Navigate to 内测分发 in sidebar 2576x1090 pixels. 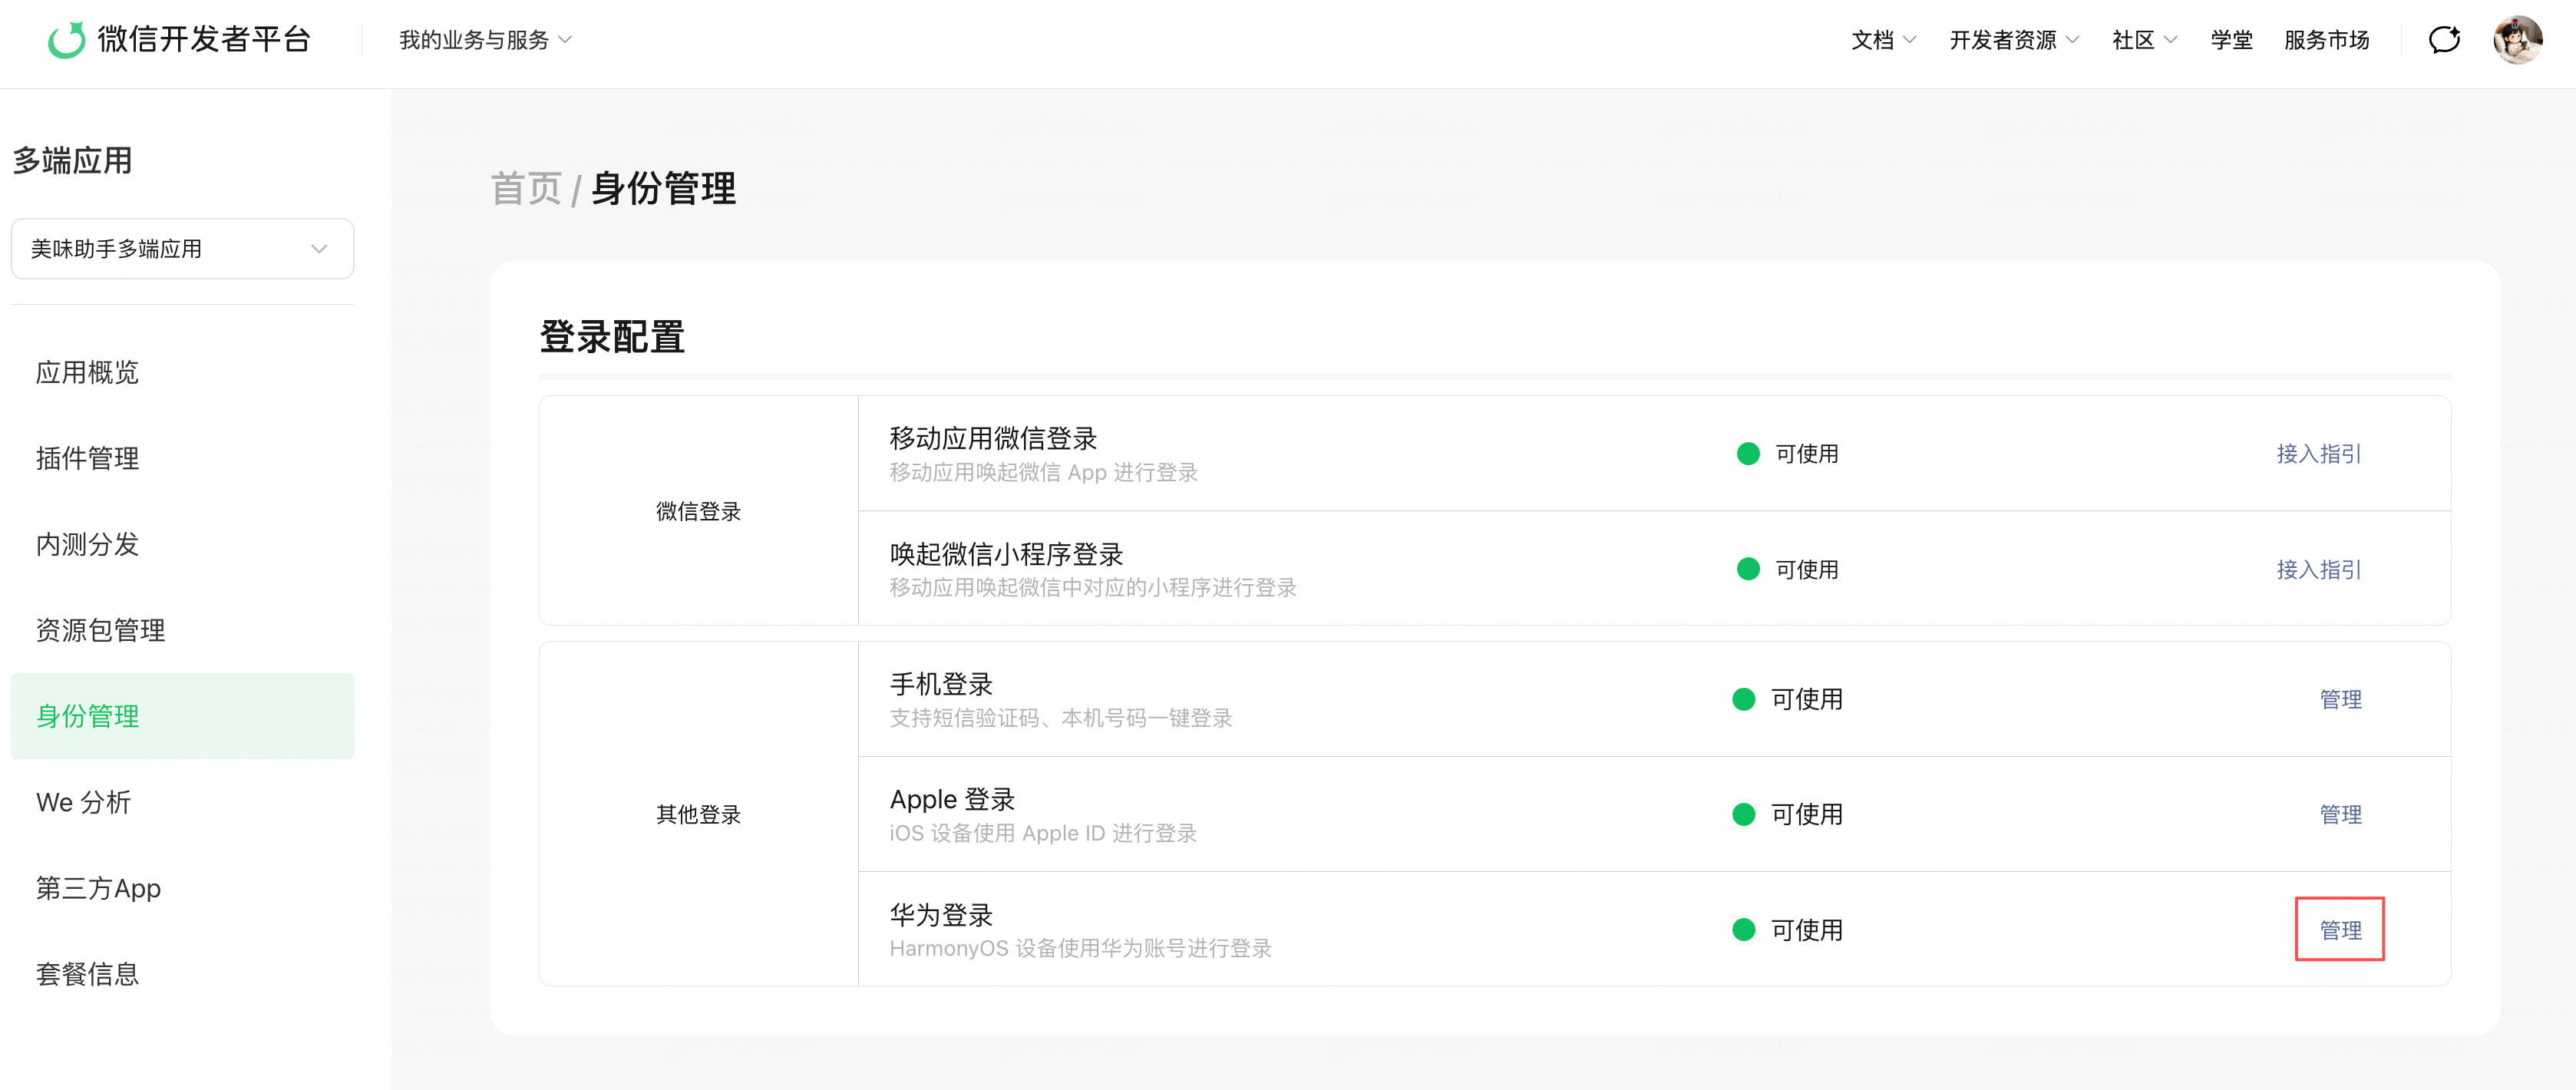coord(87,545)
